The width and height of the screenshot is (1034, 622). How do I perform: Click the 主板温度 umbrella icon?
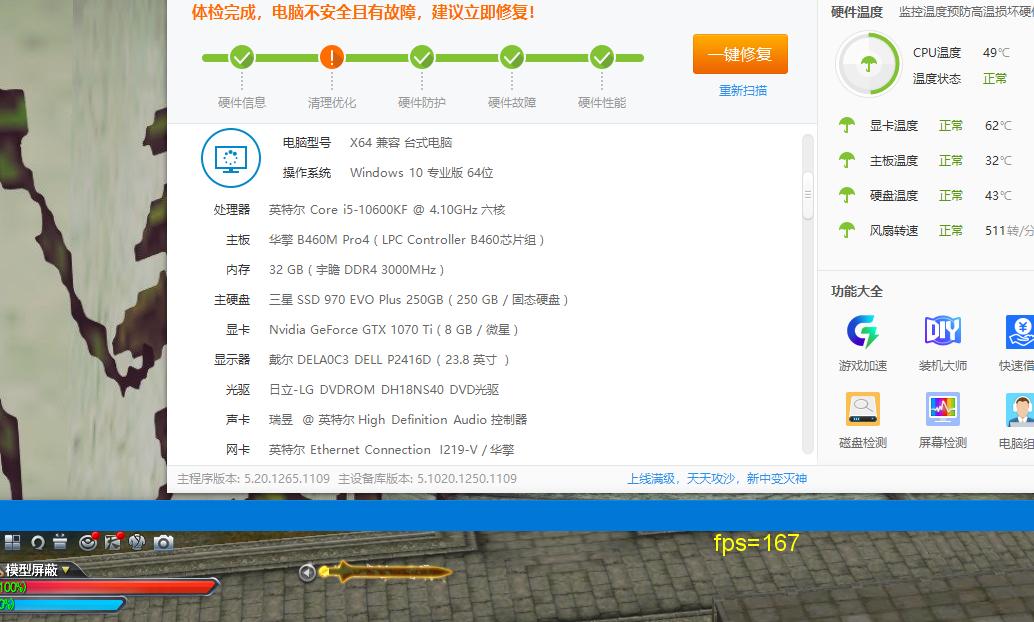(x=847, y=160)
